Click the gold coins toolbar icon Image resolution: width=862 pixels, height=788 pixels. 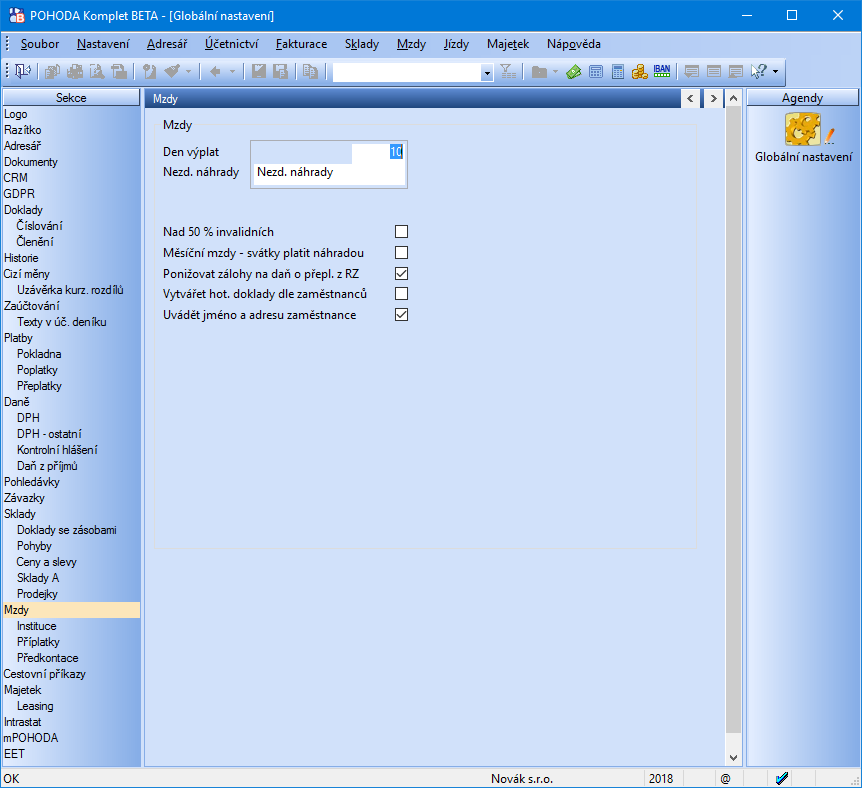point(639,71)
